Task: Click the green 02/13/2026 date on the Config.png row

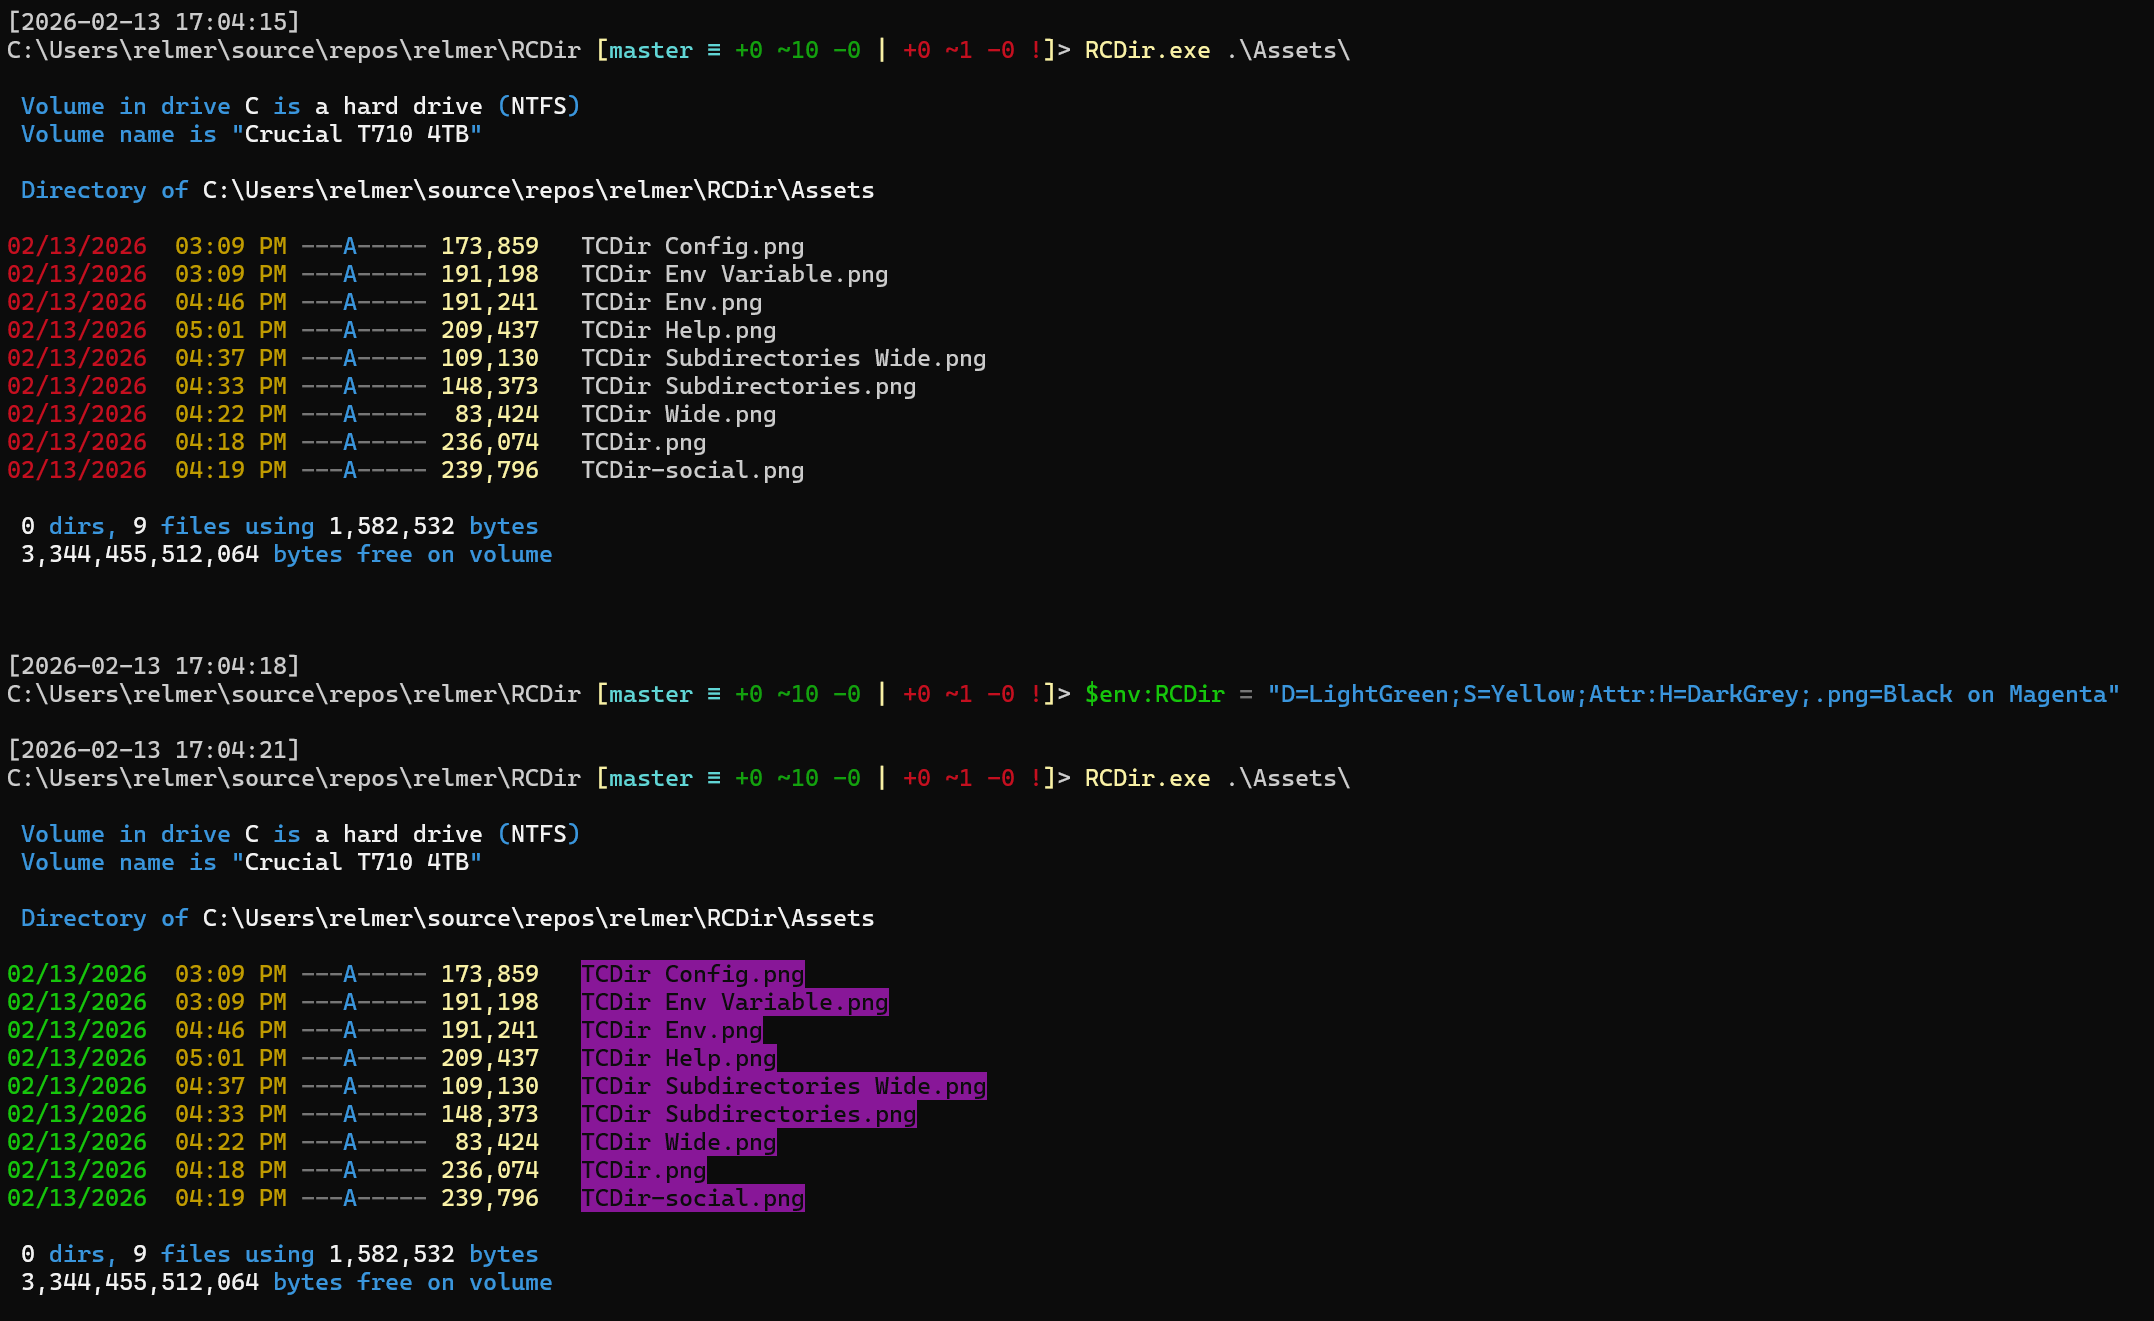Action: (77, 974)
